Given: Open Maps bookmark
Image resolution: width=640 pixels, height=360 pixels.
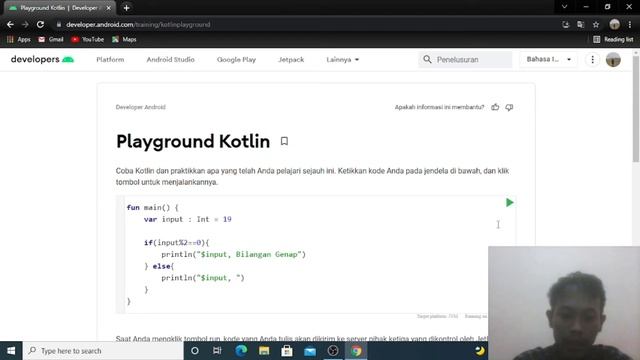Looking at the screenshot, I should tap(124, 40).
